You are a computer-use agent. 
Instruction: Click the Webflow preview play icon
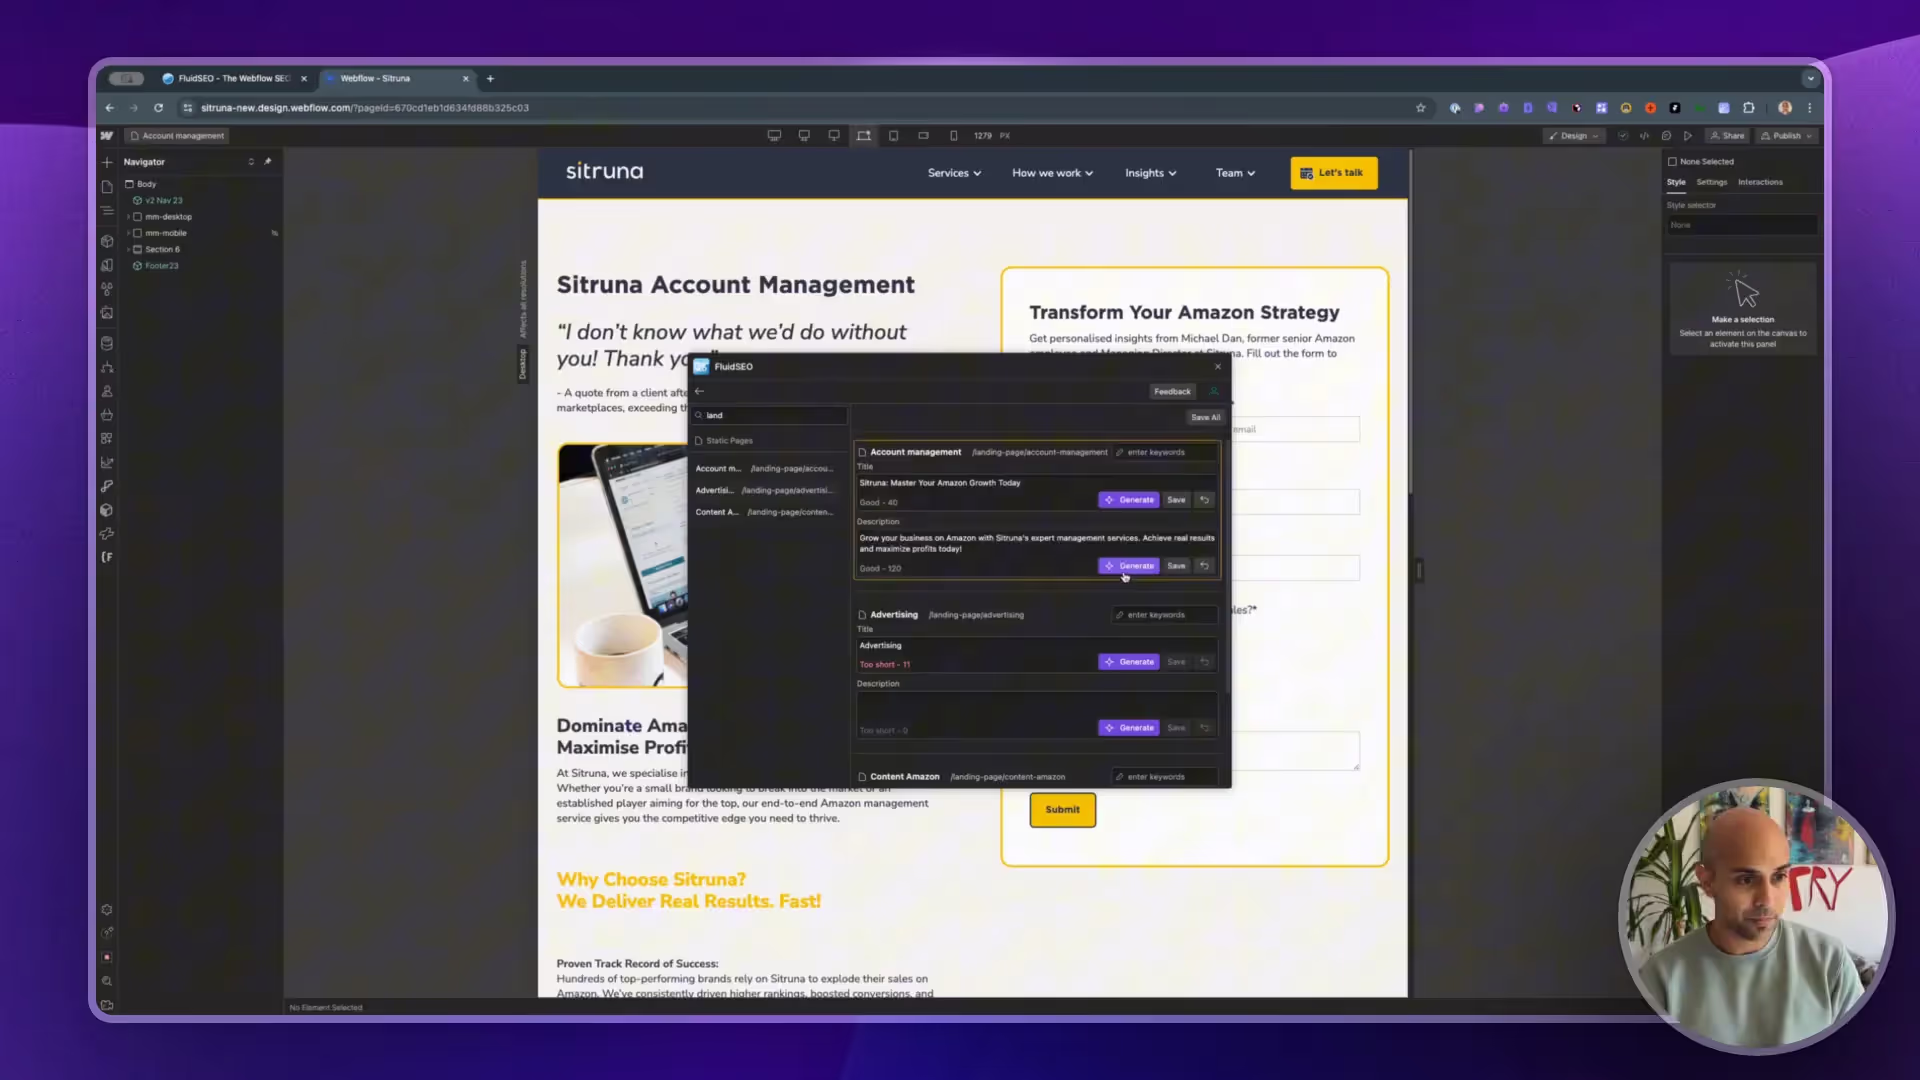click(x=1688, y=136)
